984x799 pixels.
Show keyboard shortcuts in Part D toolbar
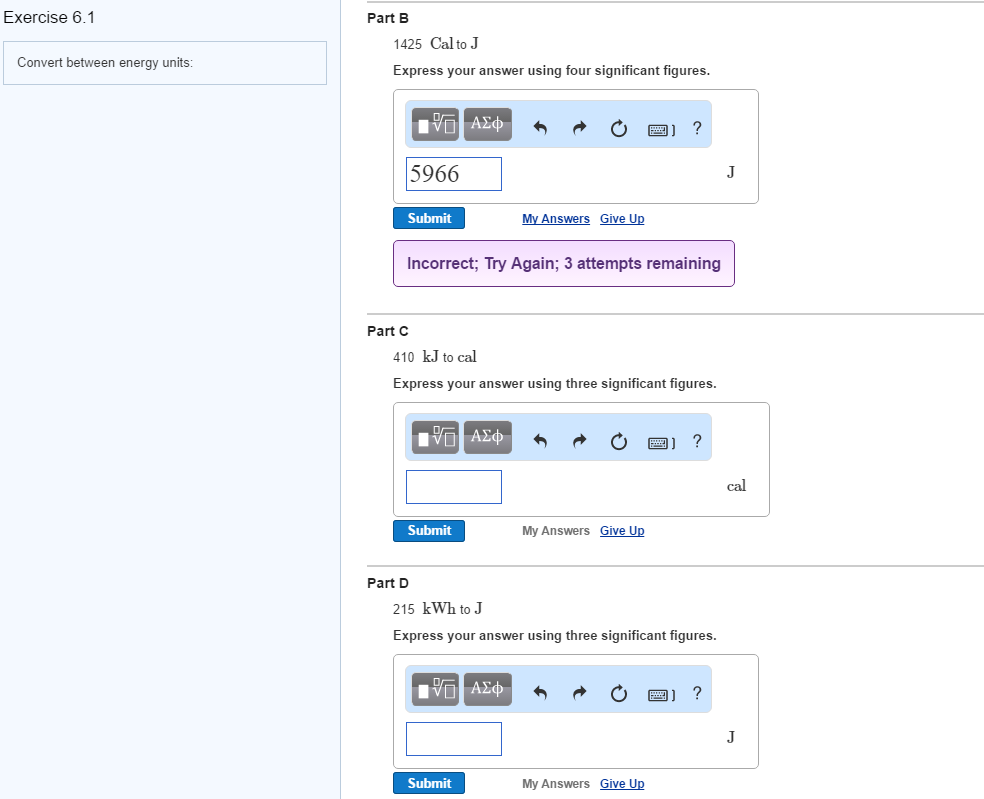659,693
